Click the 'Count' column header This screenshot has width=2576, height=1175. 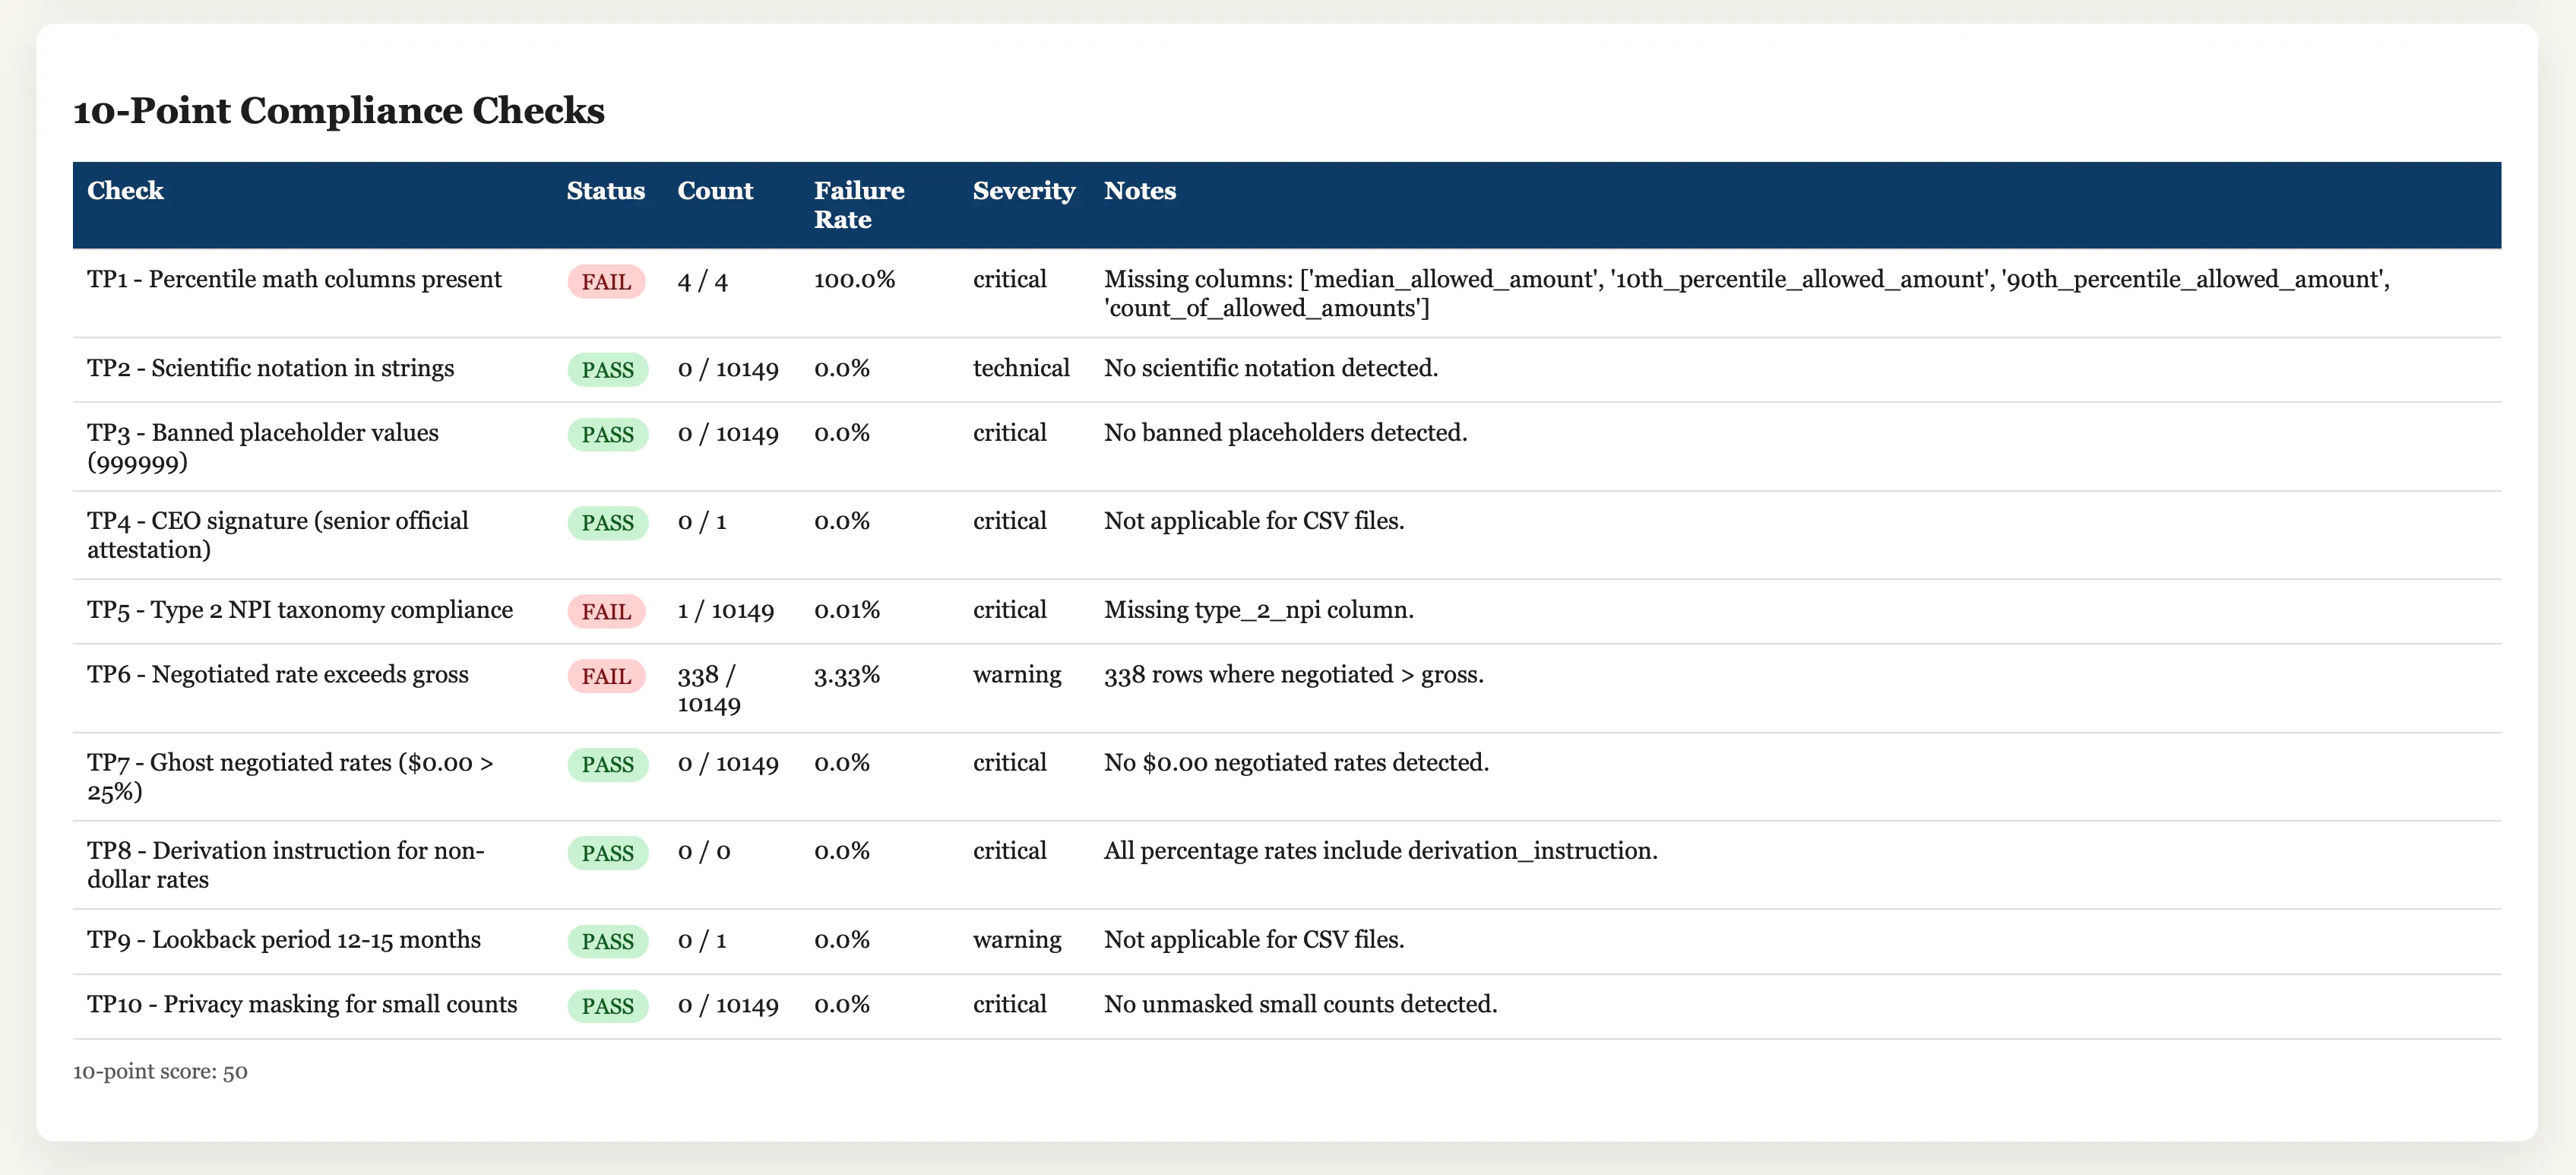tap(715, 190)
